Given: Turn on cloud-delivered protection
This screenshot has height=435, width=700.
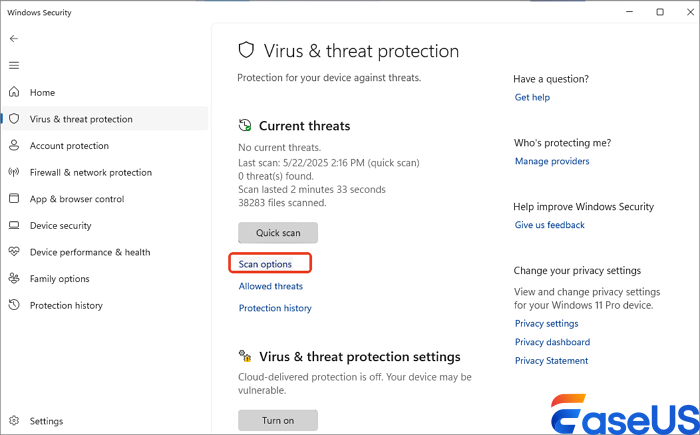Looking at the screenshot, I should pyautogui.click(x=277, y=420).
